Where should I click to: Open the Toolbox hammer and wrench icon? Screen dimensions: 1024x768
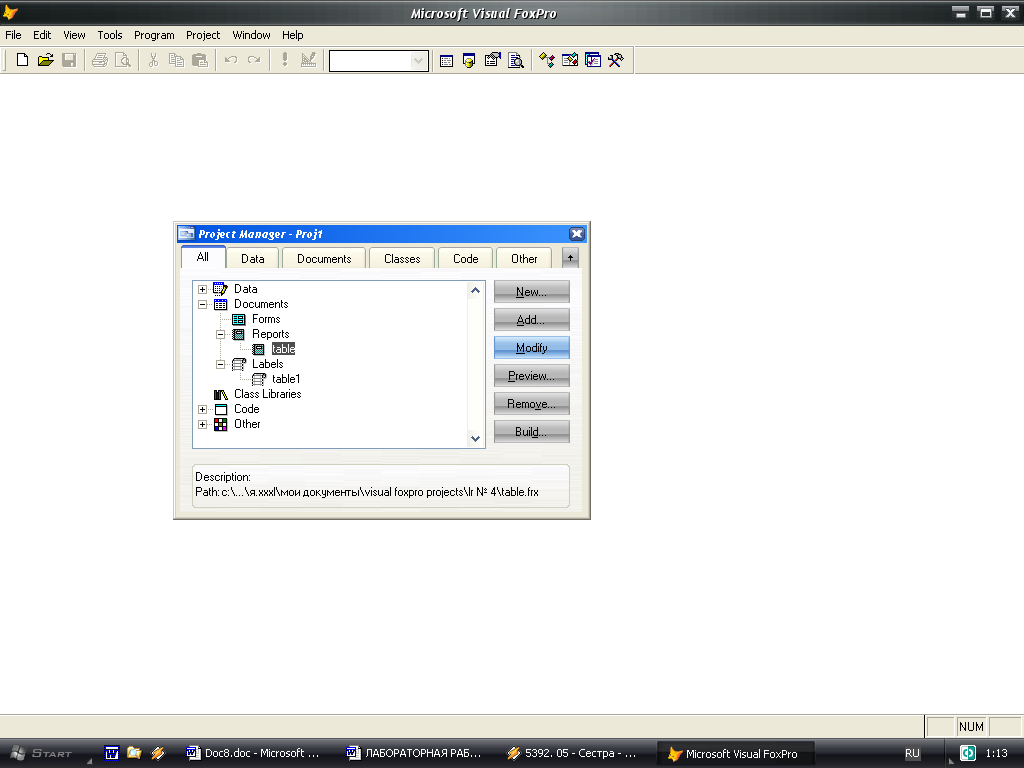click(616, 61)
